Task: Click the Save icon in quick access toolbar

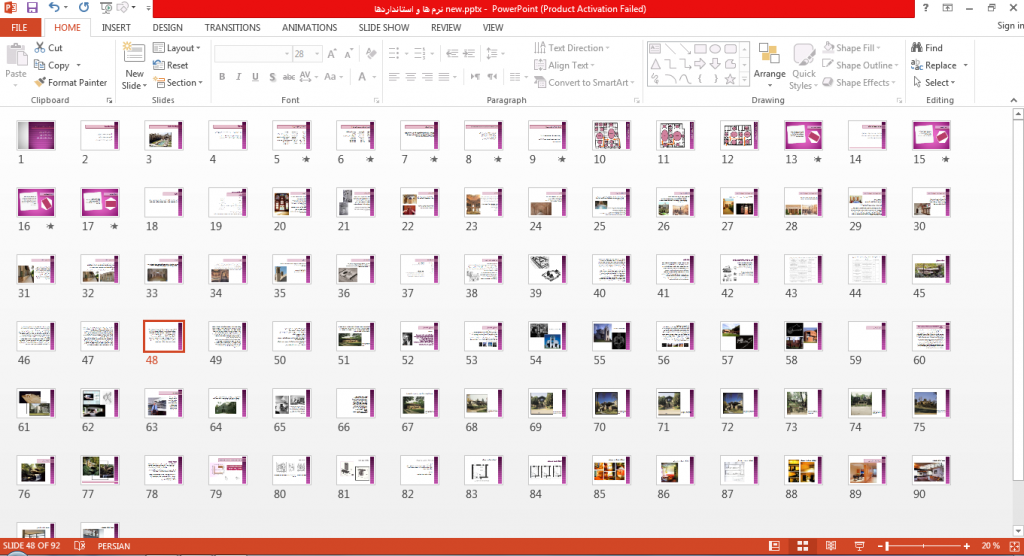Action: coord(31,8)
